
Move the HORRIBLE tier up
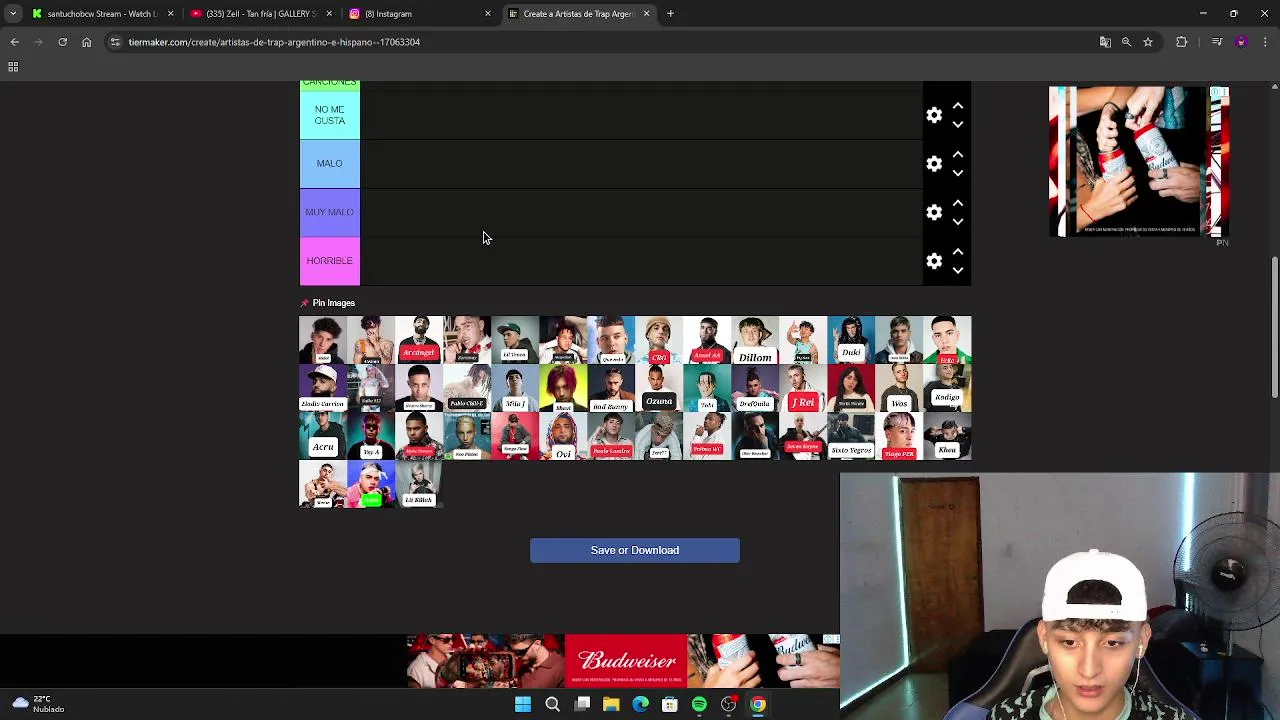click(958, 251)
